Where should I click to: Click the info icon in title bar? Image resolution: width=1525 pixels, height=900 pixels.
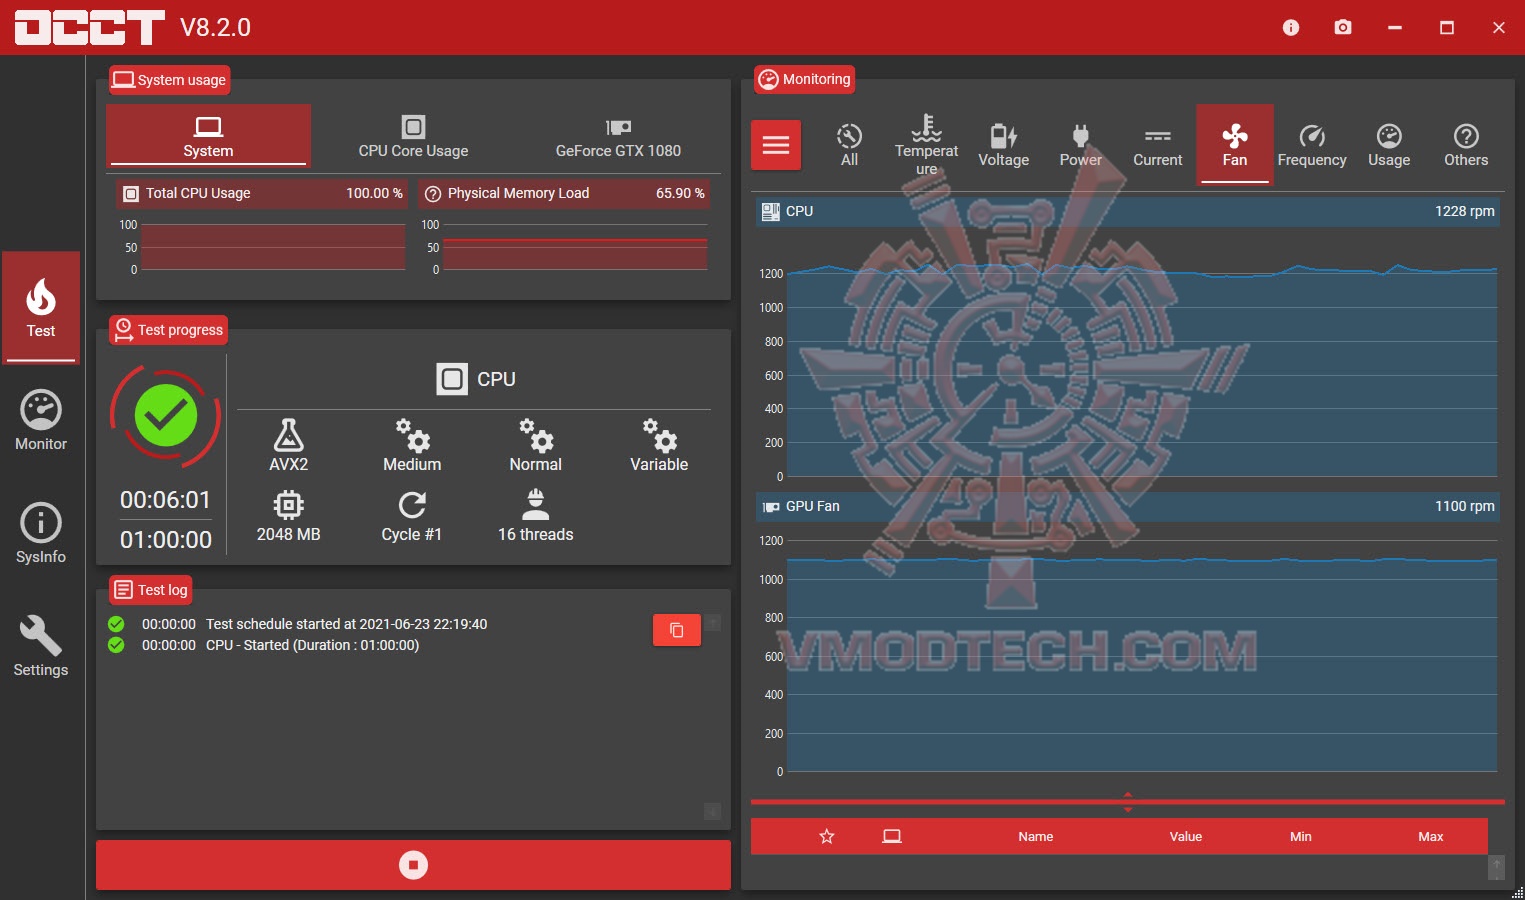1291,27
